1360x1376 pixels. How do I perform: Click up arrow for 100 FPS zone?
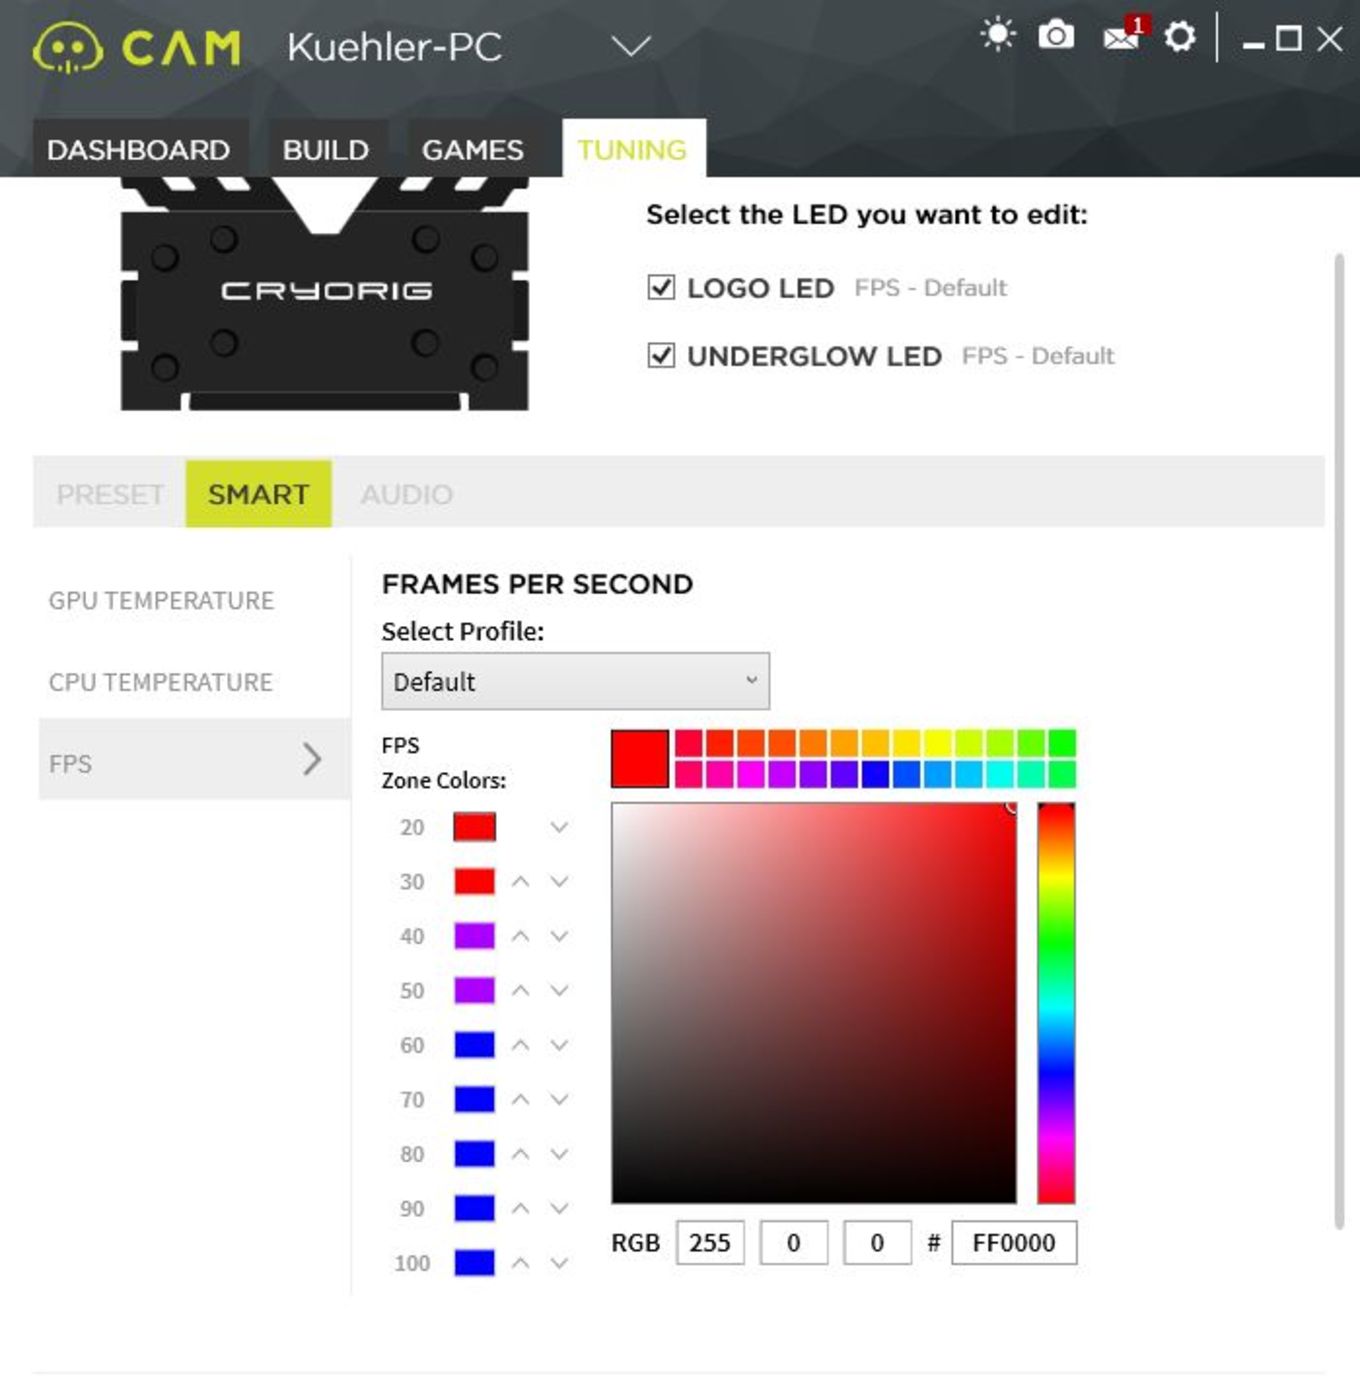520,1263
